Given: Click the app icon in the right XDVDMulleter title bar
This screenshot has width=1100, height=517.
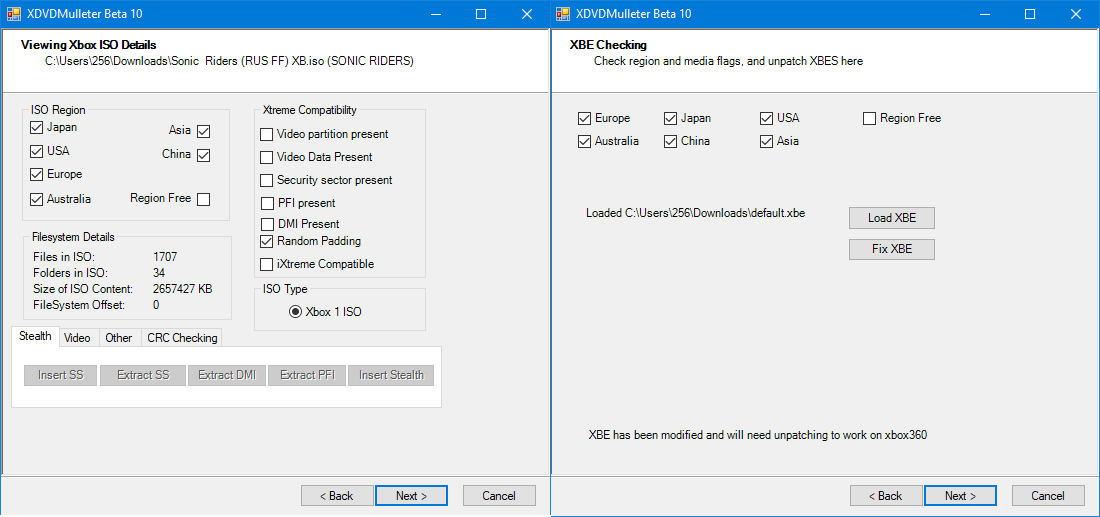Looking at the screenshot, I should point(563,13).
